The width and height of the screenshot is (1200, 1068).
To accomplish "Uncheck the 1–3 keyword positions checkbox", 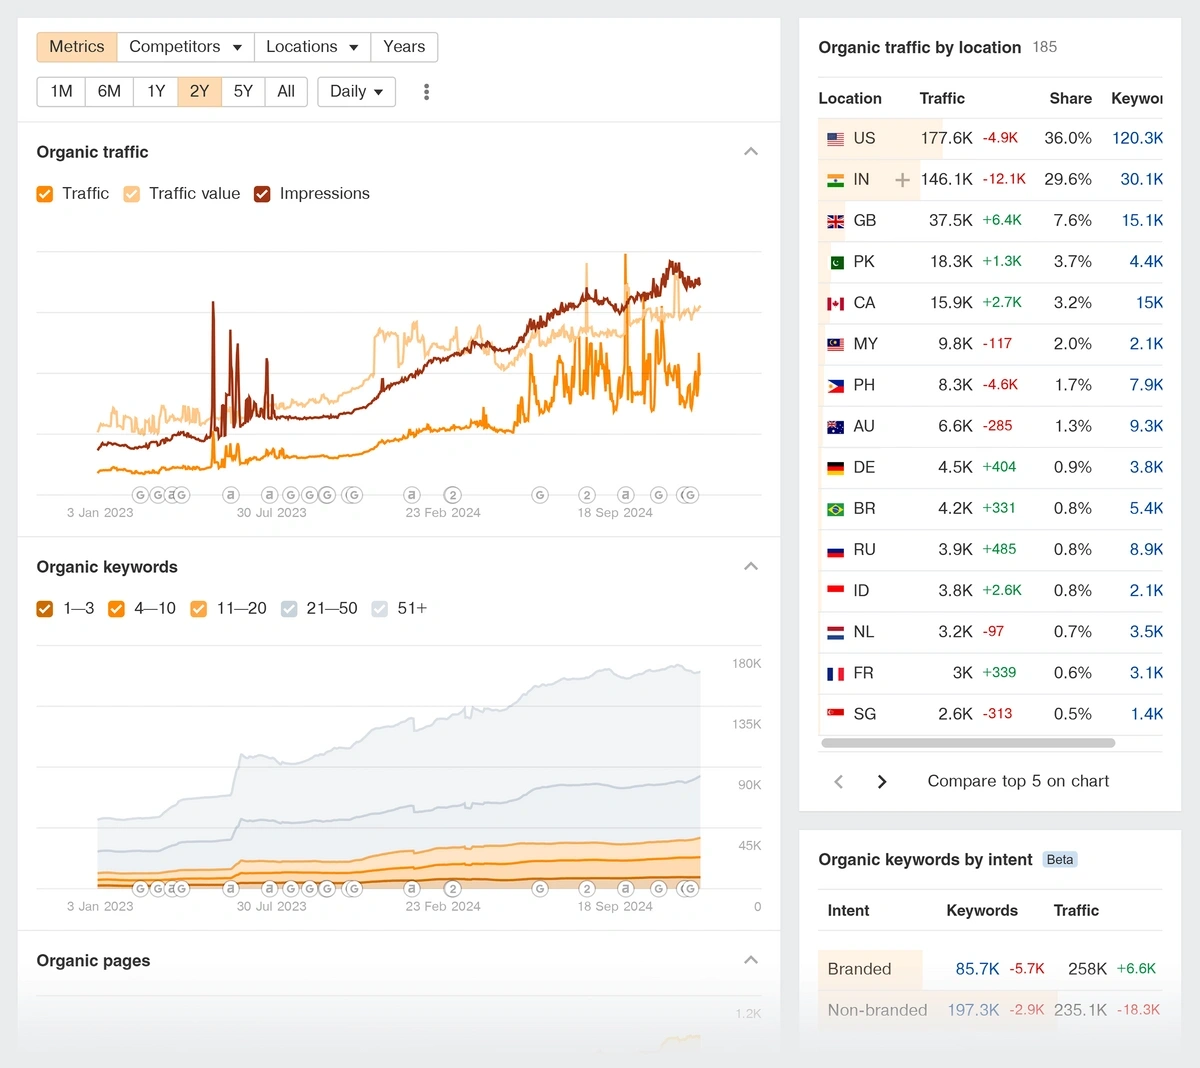I will (x=45, y=609).
